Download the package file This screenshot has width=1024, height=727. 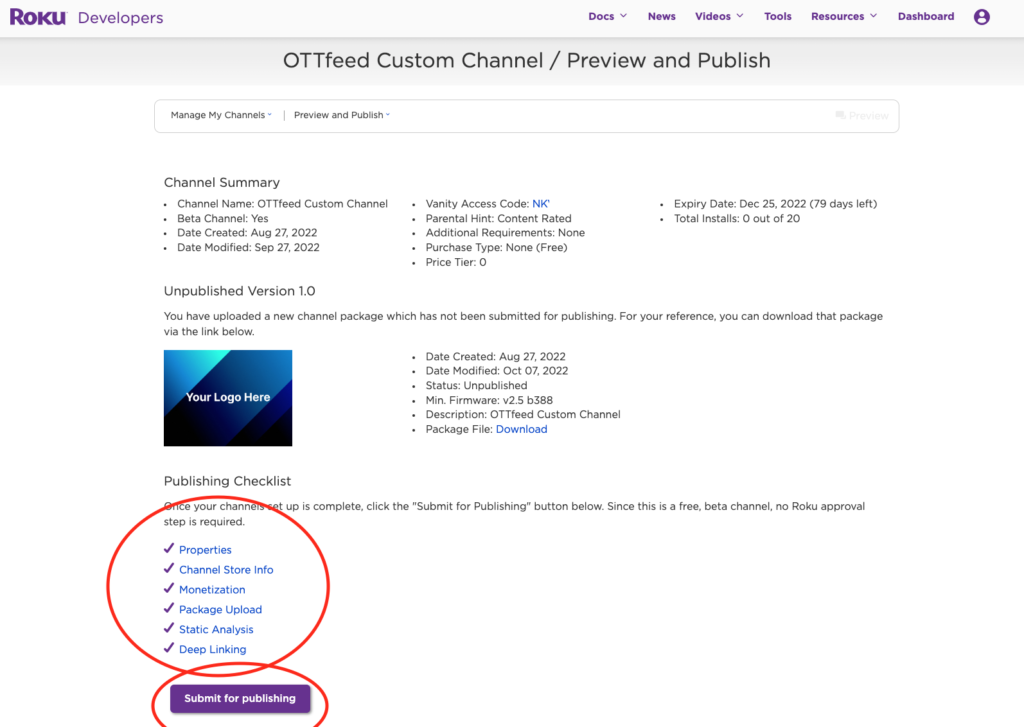click(521, 429)
